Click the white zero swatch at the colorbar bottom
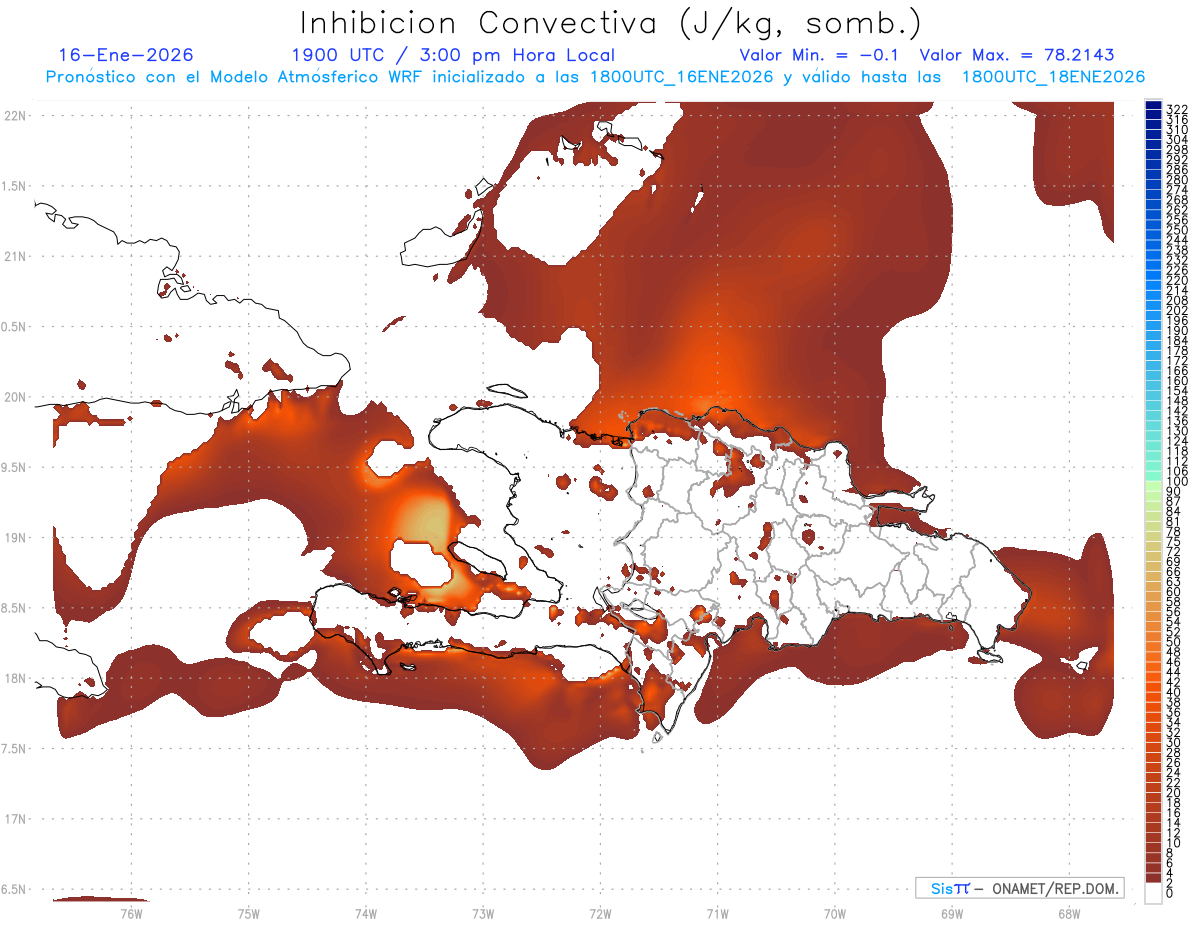Image resolution: width=1200 pixels, height=927 pixels. click(x=1153, y=893)
